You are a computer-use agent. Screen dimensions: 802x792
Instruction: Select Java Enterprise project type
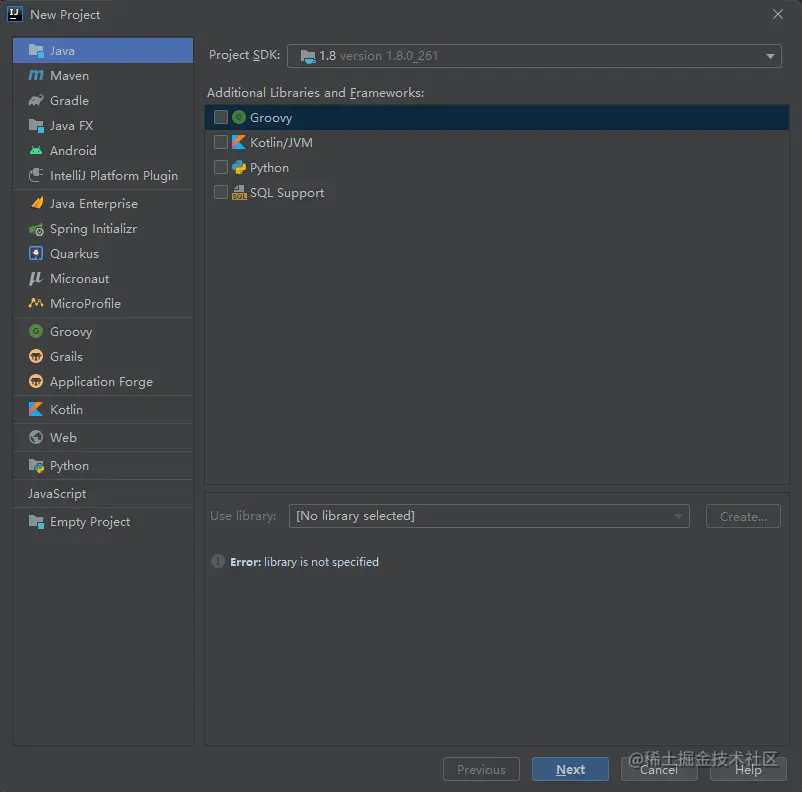pos(103,203)
